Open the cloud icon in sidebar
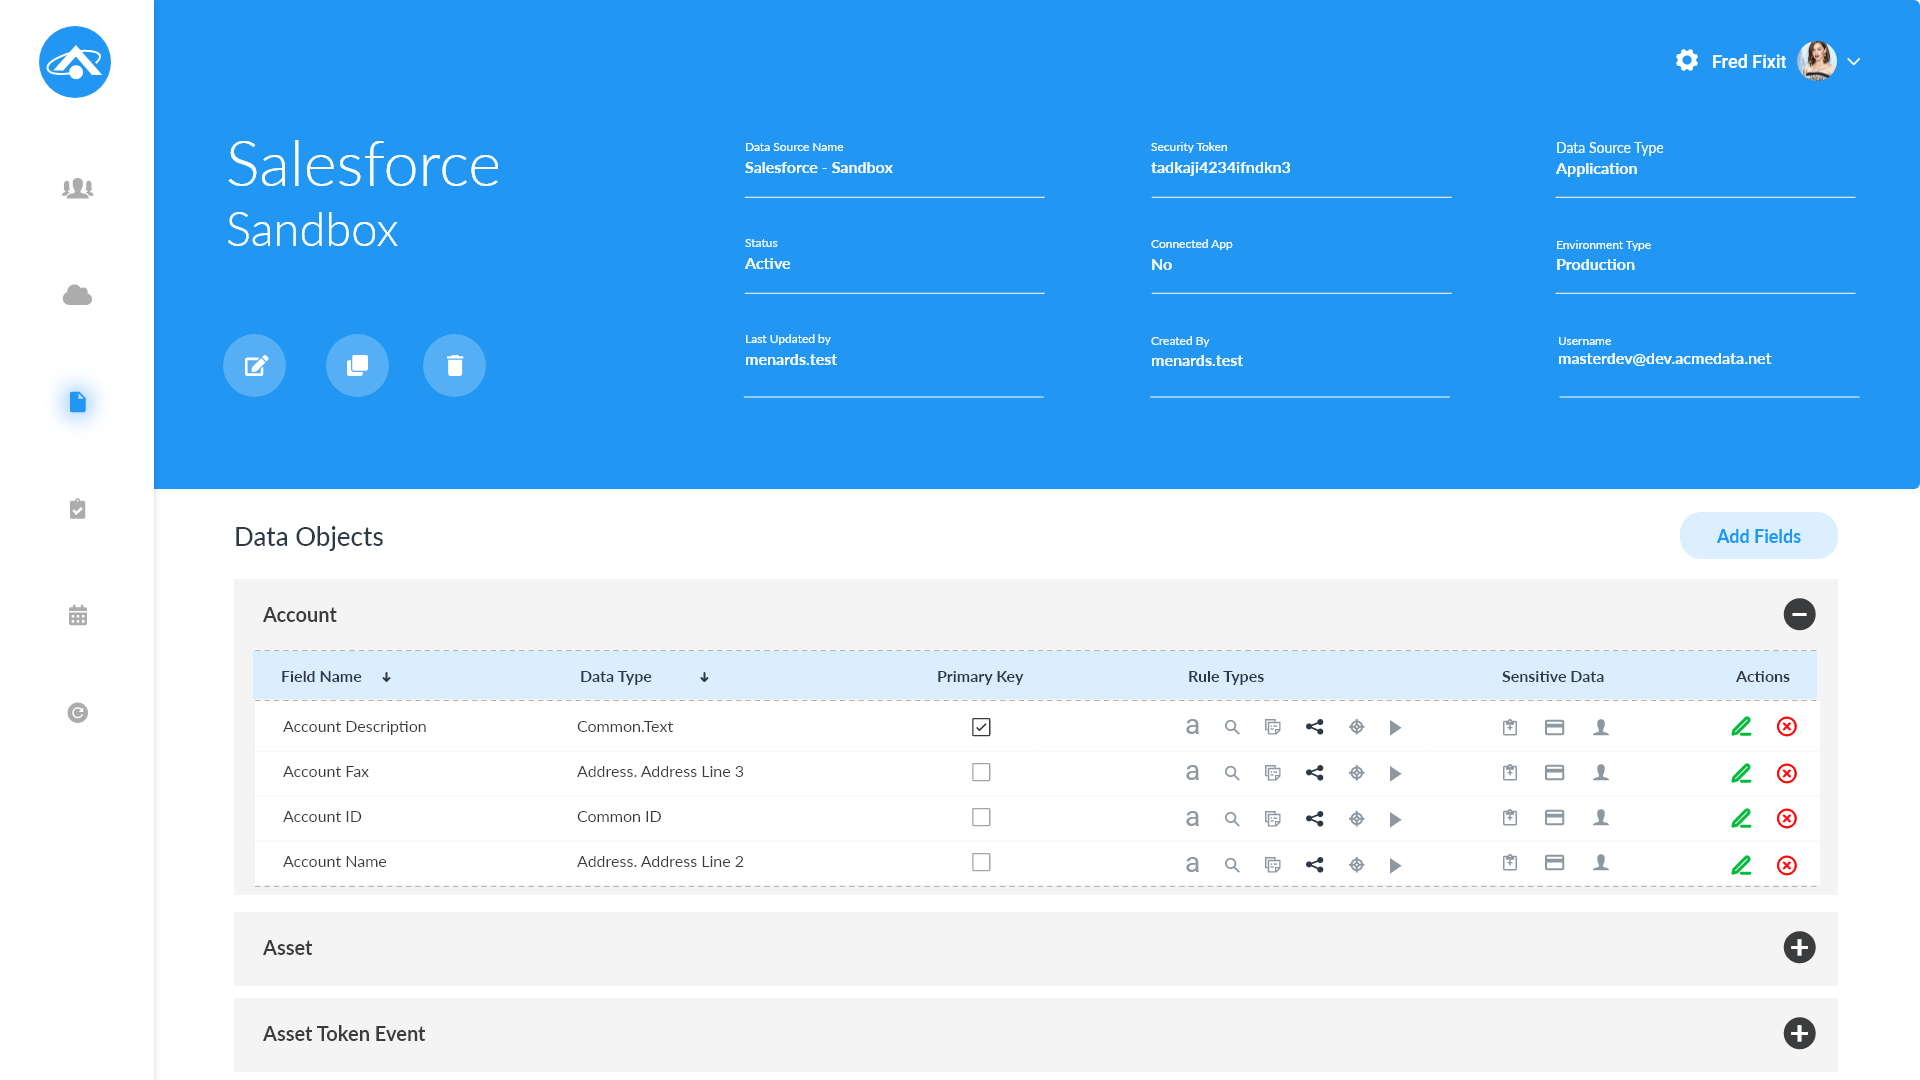Screen dimensions: 1920x1080 pyautogui.click(x=77, y=295)
